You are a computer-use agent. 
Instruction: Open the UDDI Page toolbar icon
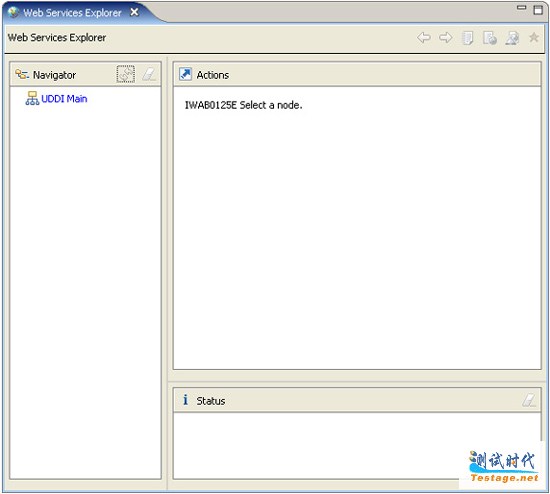[468, 38]
